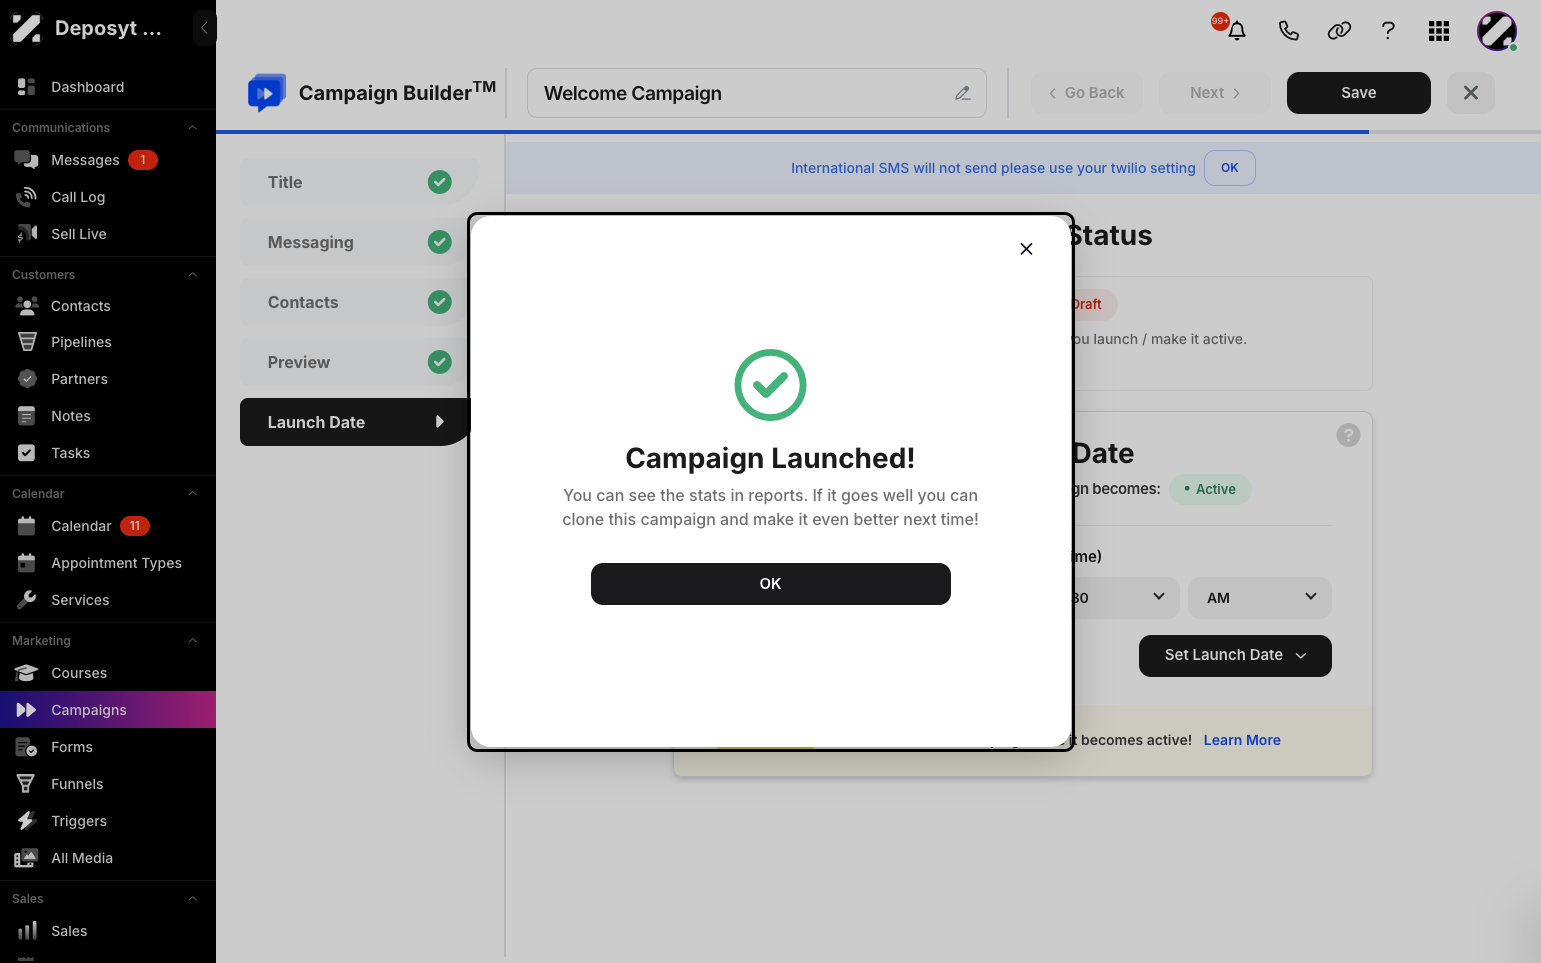Viewport: 1541px width, 963px height.
Task: Open Notes page
Action: point(108,416)
